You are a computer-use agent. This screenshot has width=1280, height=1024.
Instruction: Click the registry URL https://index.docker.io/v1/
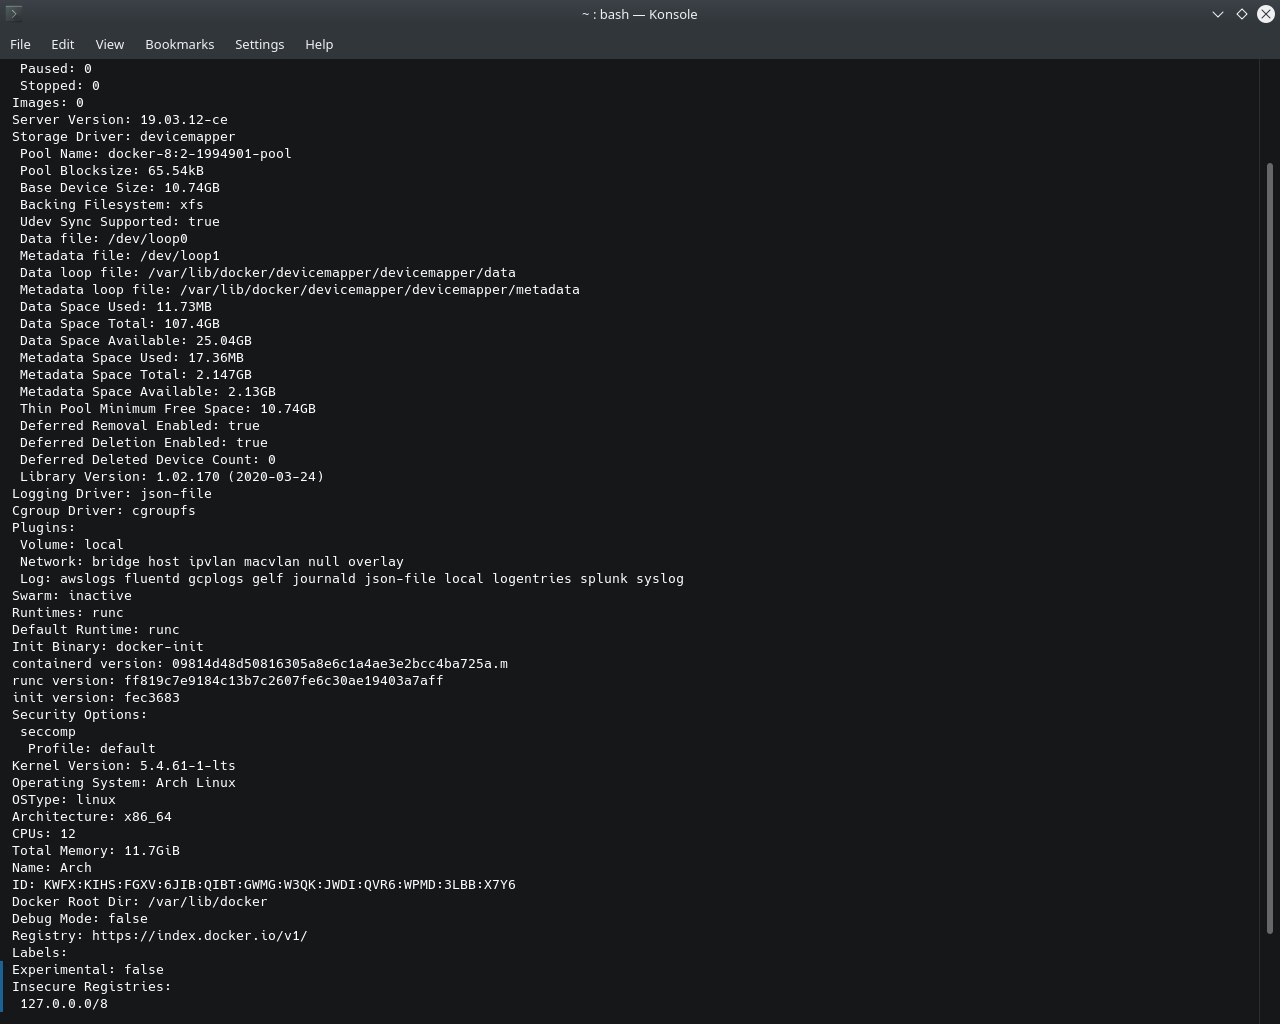click(200, 936)
